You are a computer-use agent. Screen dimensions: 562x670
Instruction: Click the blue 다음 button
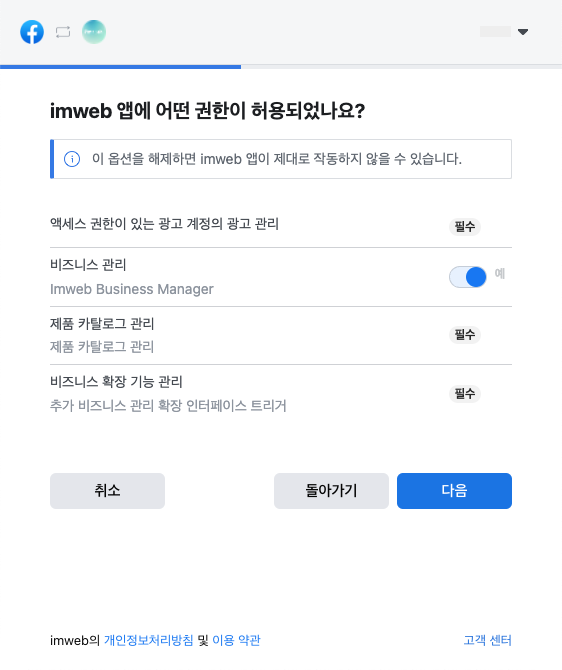[454, 491]
